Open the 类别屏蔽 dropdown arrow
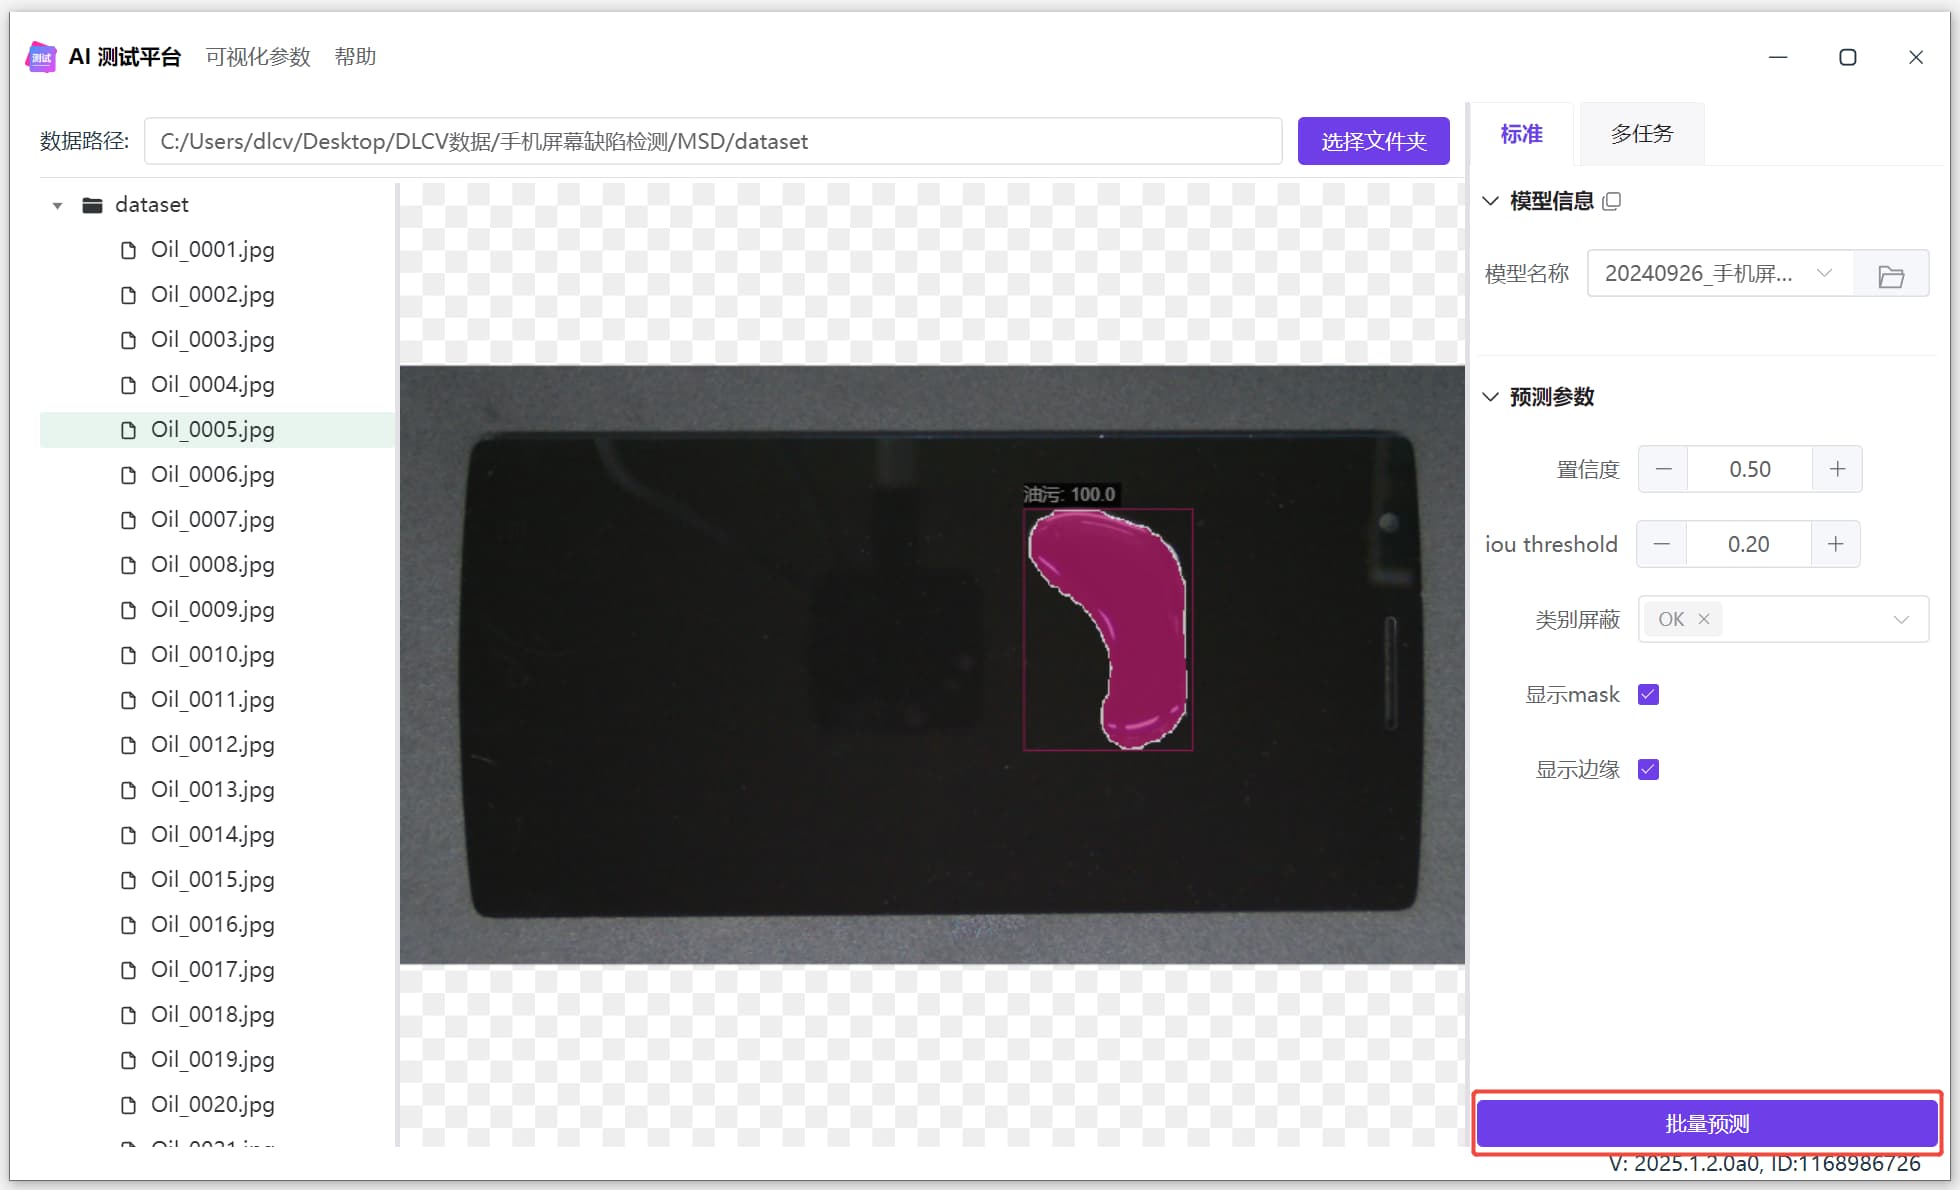The height and width of the screenshot is (1190, 1960). pyautogui.click(x=1901, y=620)
